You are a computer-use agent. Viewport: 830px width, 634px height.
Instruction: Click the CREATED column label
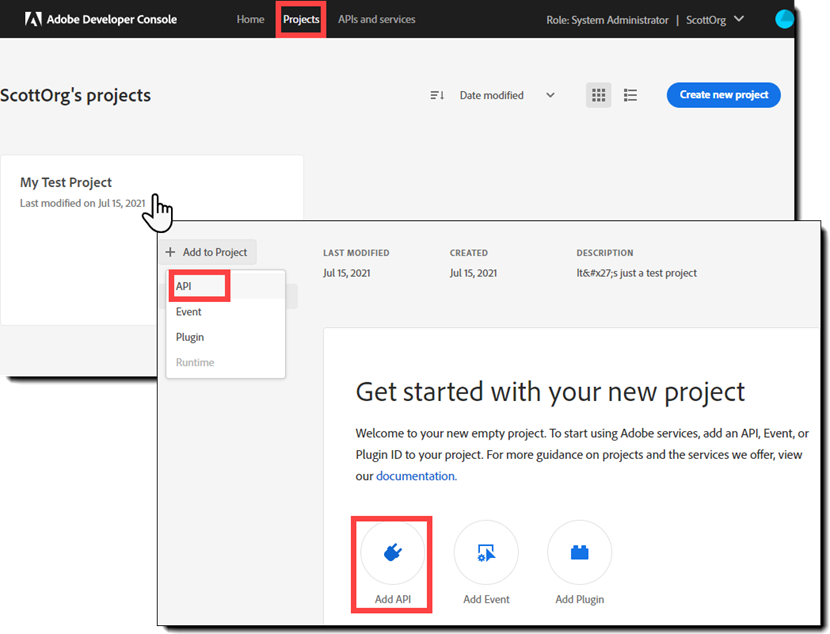click(468, 253)
